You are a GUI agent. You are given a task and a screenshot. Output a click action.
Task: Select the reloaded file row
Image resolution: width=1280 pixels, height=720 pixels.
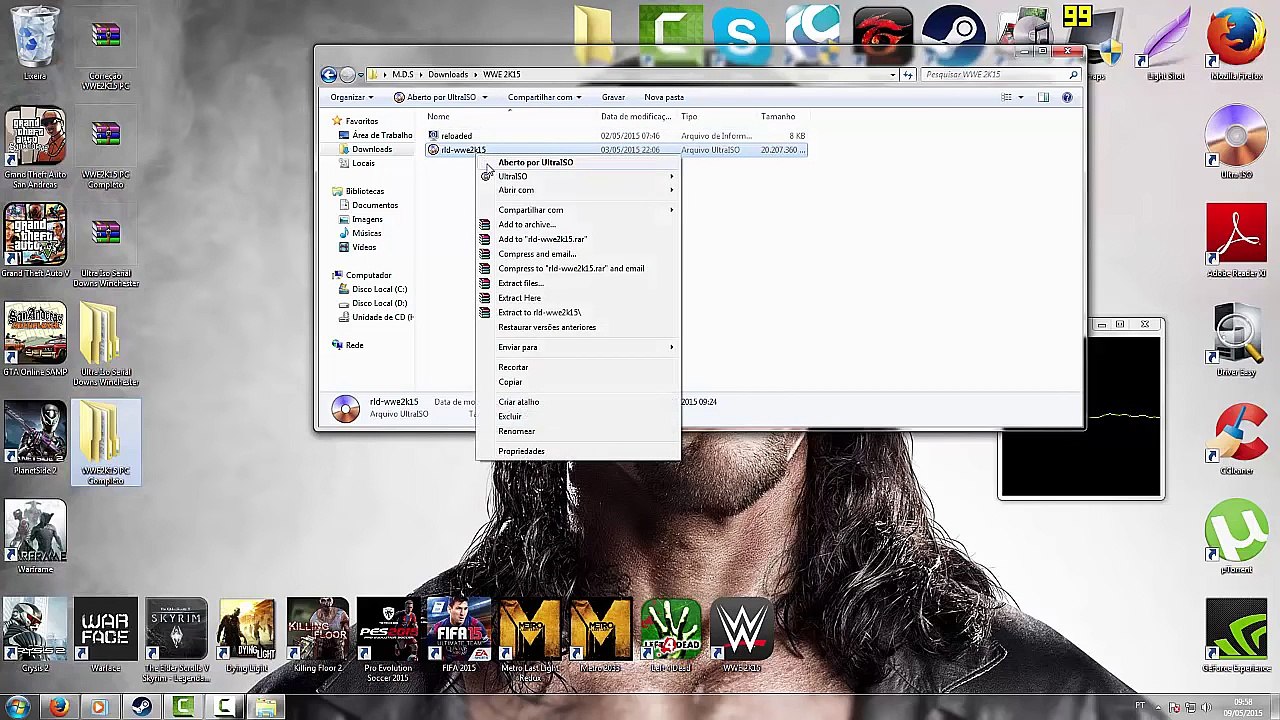click(616, 135)
